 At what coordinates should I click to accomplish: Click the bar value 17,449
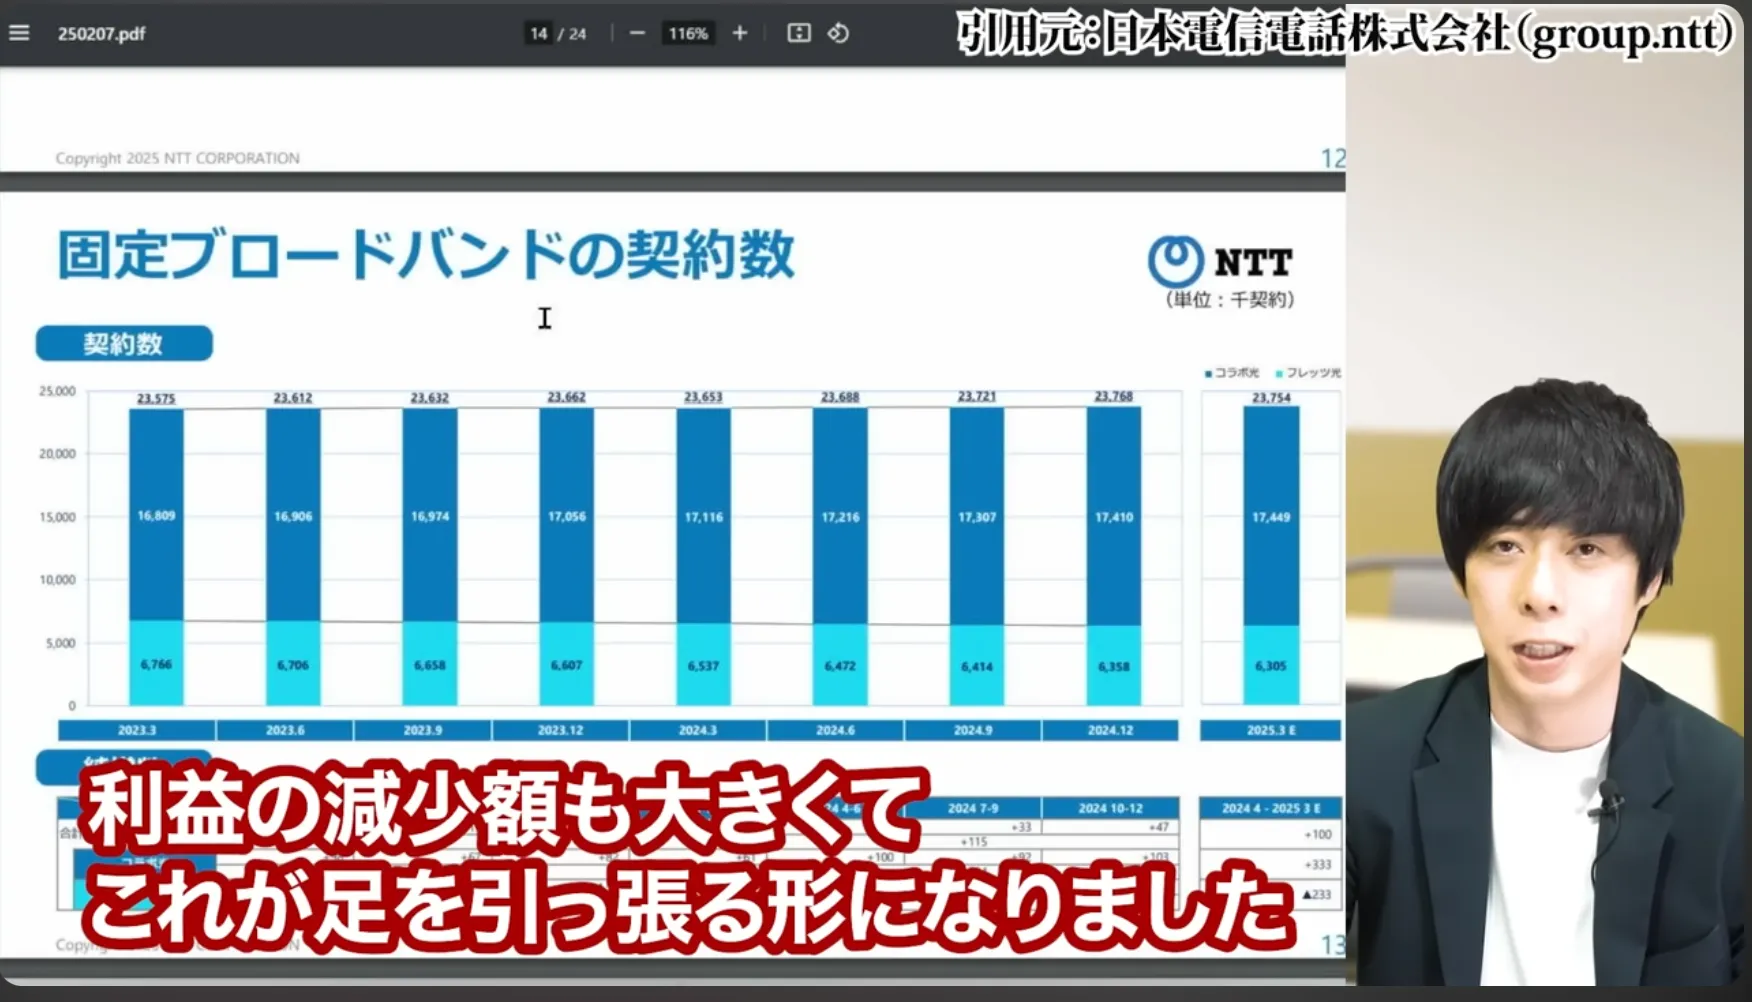[x=1271, y=517]
